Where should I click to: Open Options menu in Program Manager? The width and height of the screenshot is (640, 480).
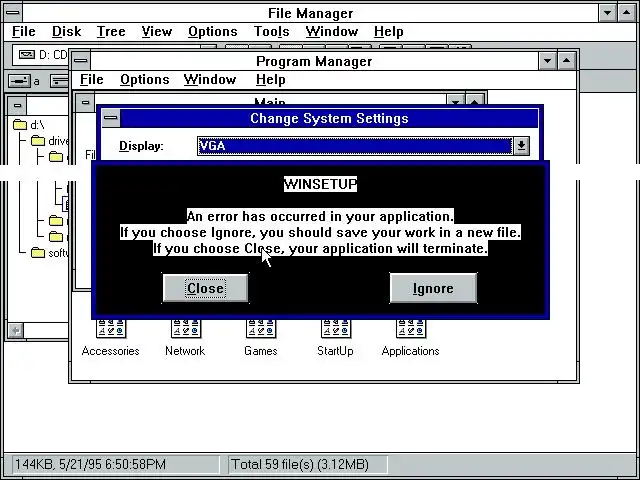pos(144,79)
